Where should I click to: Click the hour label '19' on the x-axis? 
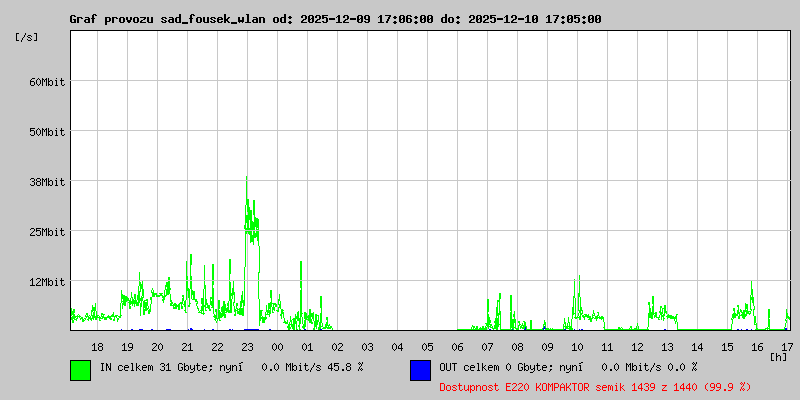[x=128, y=347]
